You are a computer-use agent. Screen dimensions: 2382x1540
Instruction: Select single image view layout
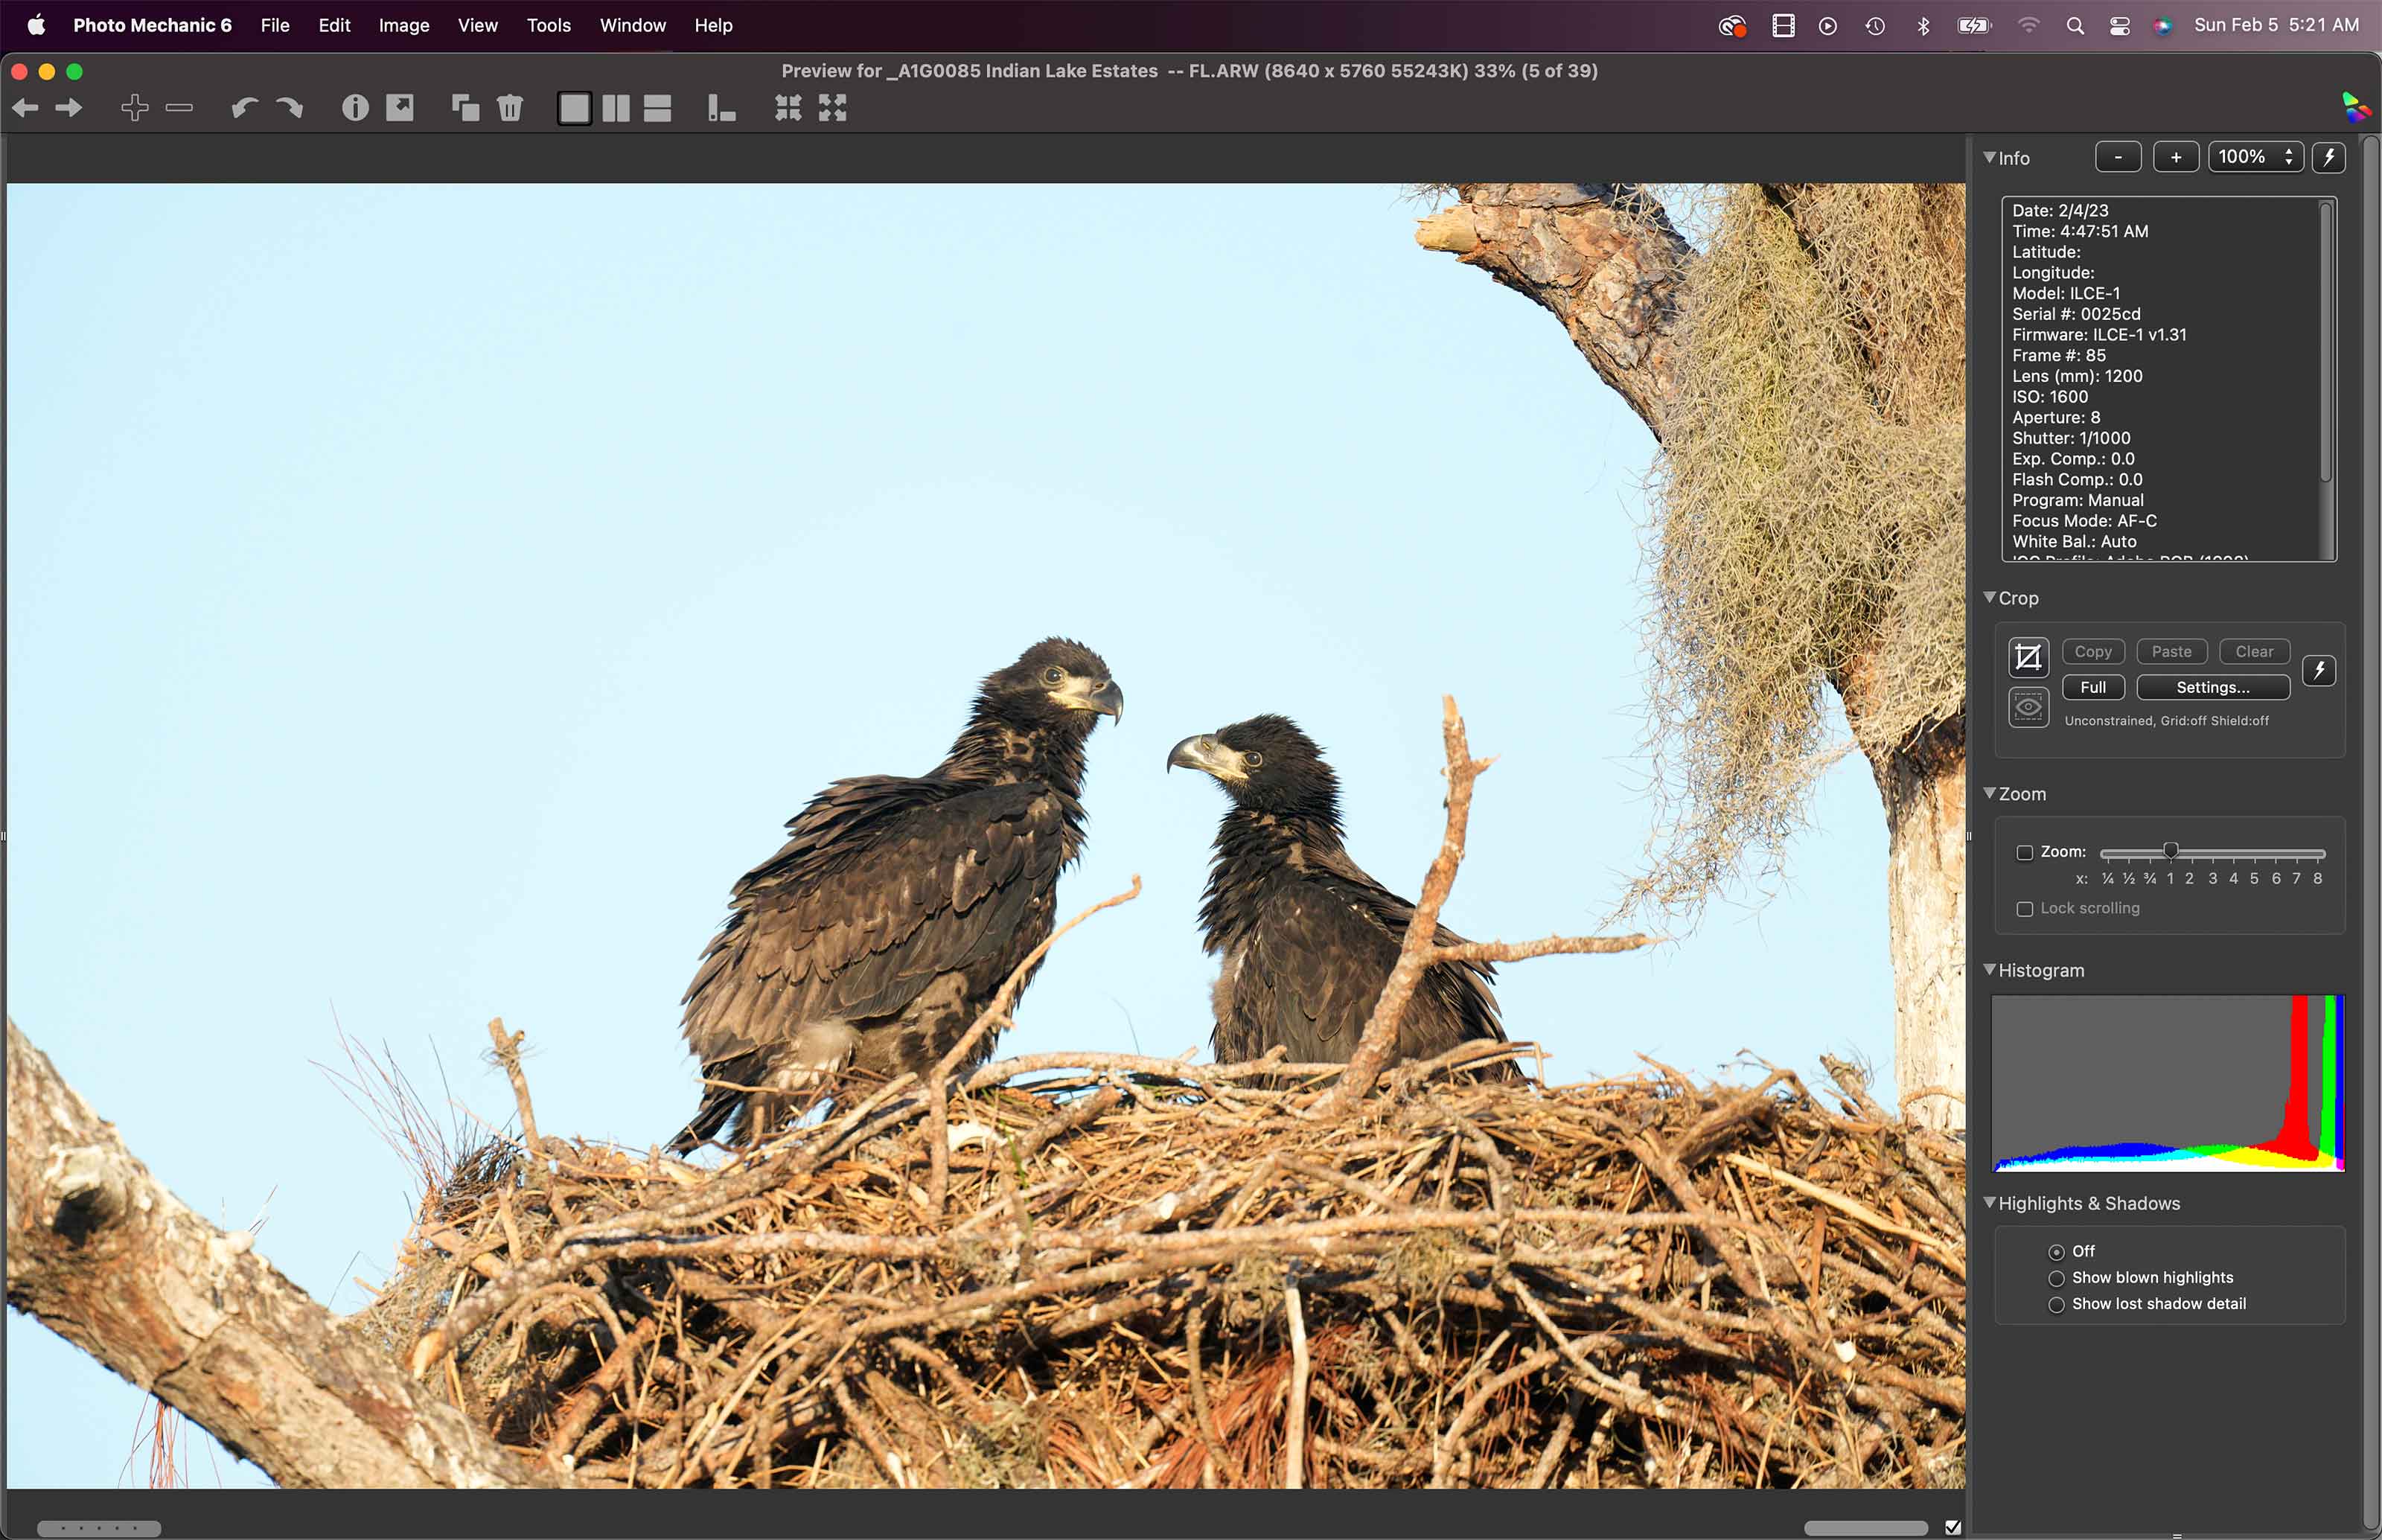(x=574, y=108)
